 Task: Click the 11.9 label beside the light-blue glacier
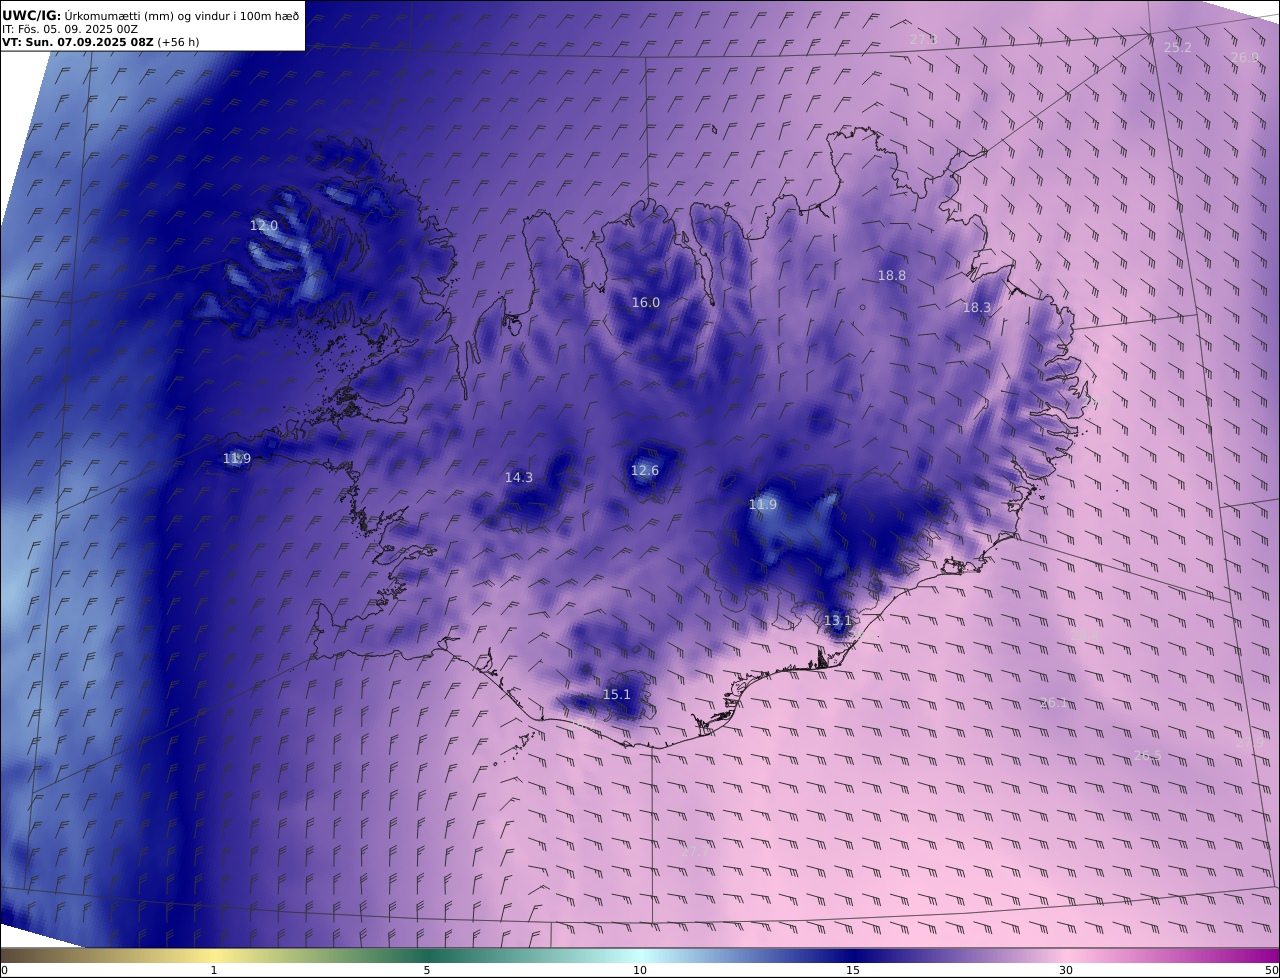click(x=763, y=505)
